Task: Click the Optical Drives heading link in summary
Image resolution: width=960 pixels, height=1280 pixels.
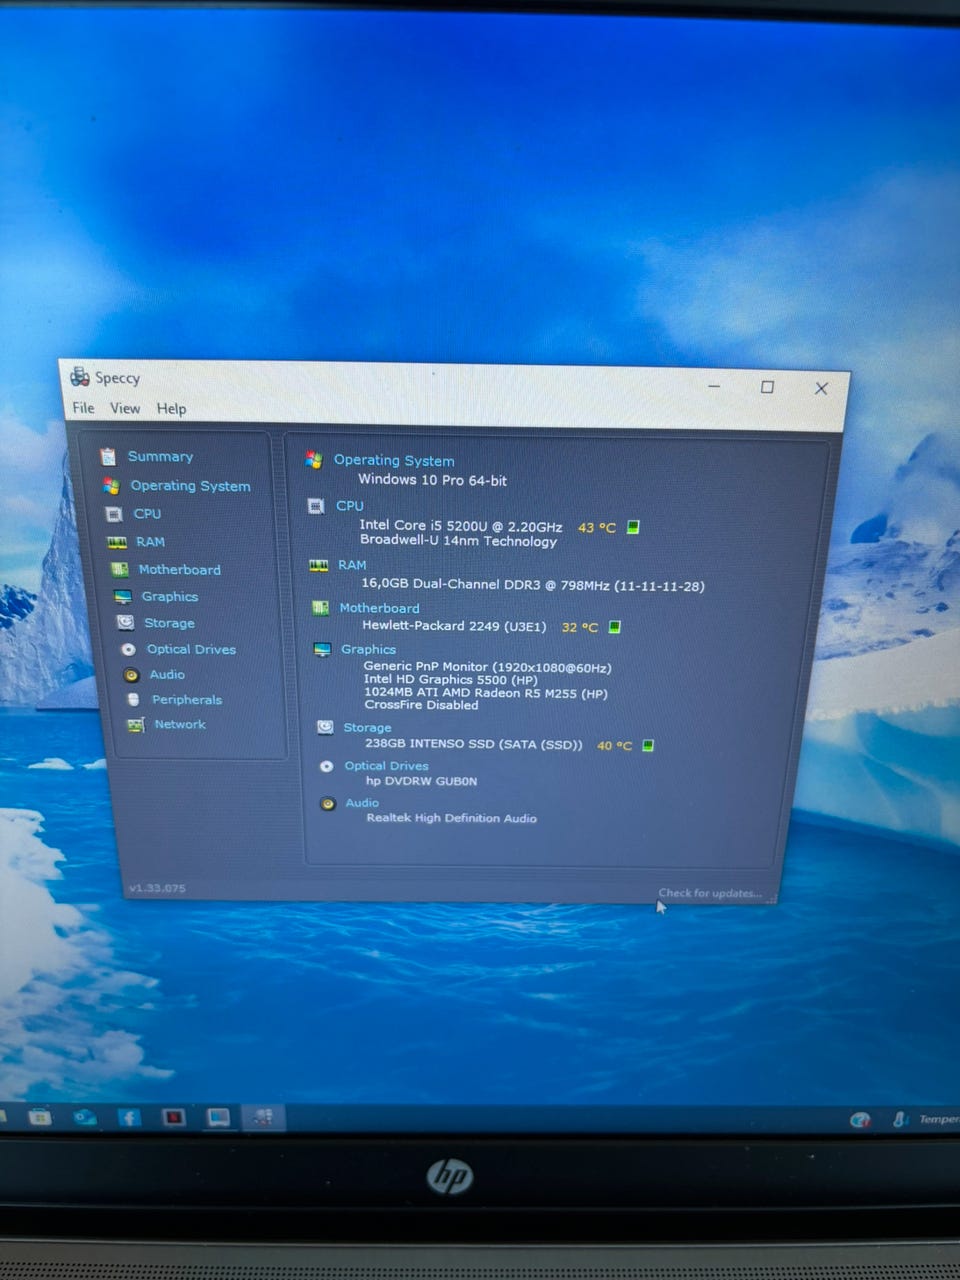Action: tap(386, 766)
